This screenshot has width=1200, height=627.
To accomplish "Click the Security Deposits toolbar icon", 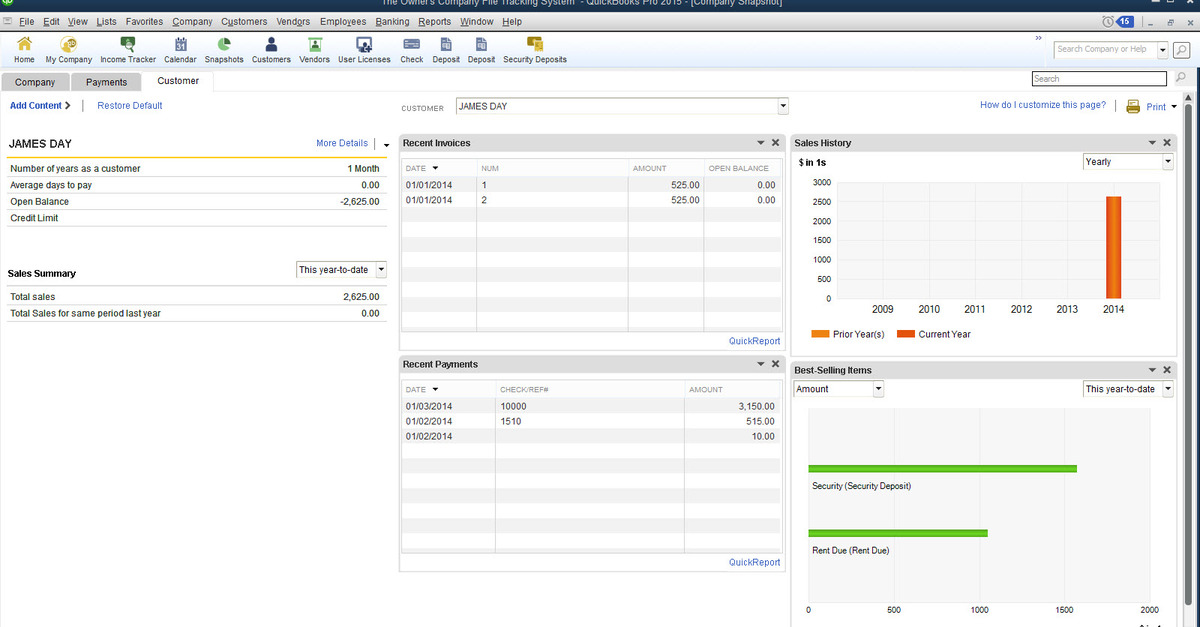I will point(535,44).
